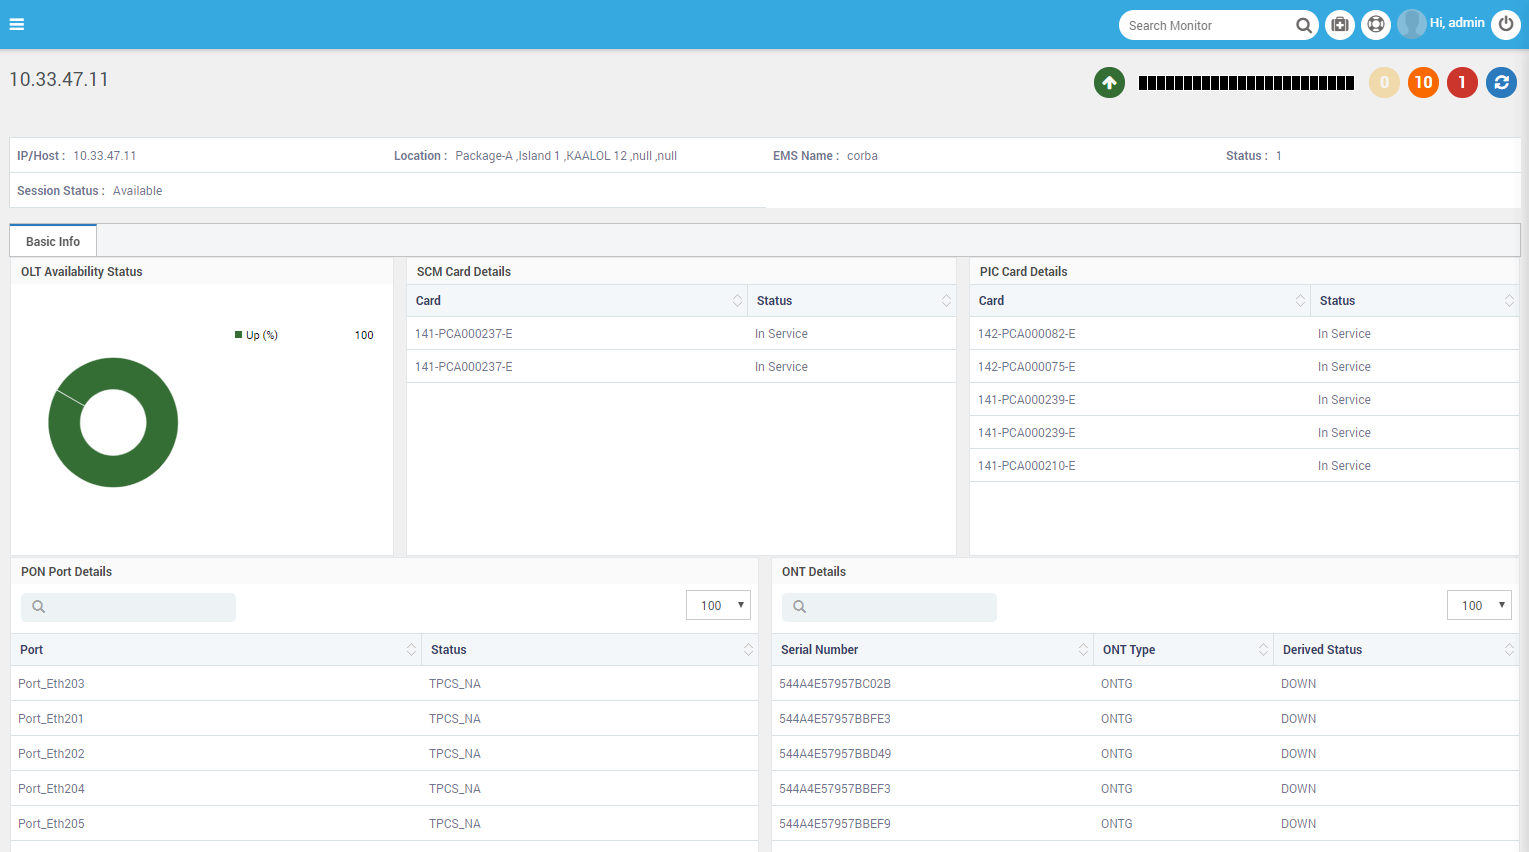Click the black availability progress bar
This screenshot has width=1529, height=852.
pyautogui.click(x=1246, y=83)
